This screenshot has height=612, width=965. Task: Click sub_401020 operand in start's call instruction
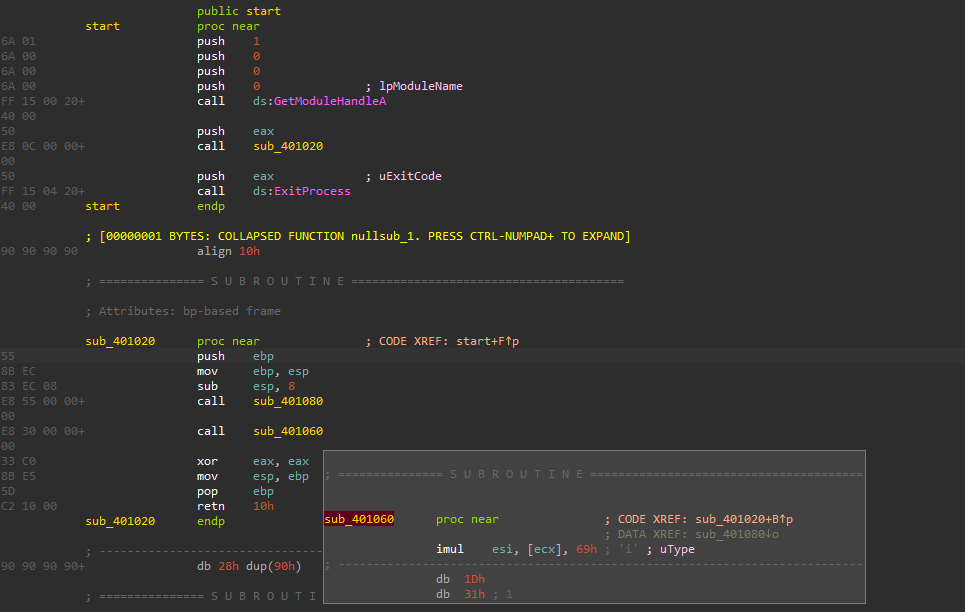[288, 146]
